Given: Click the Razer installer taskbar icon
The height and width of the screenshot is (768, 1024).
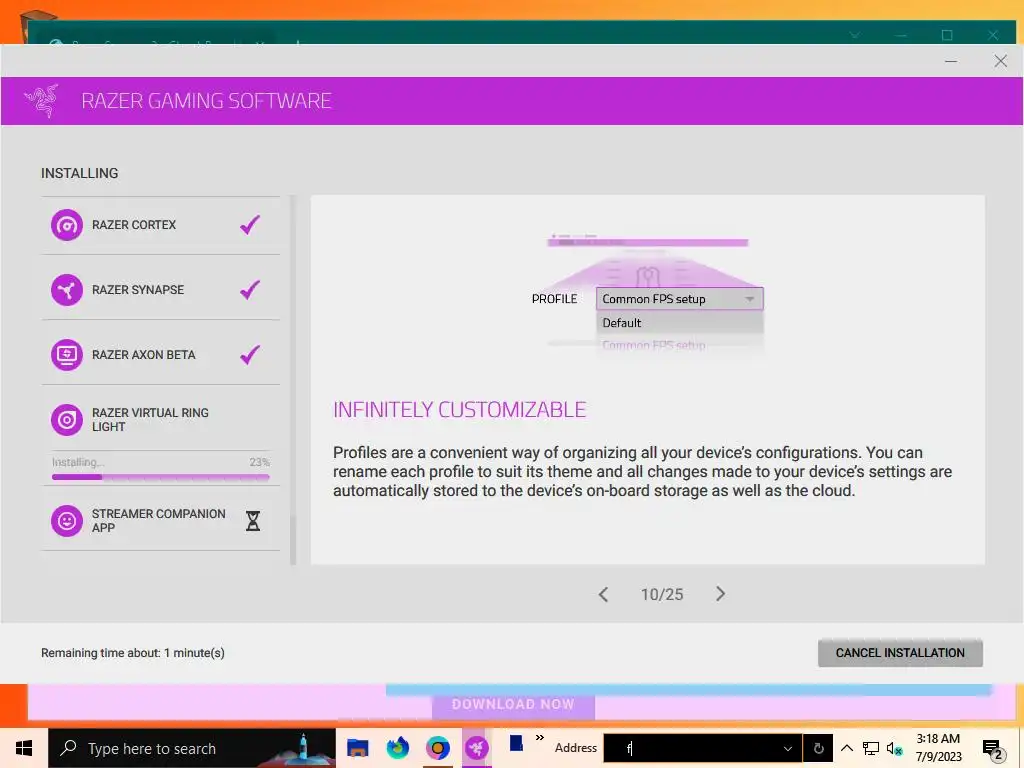Looking at the screenshot, I should [477, 748].
